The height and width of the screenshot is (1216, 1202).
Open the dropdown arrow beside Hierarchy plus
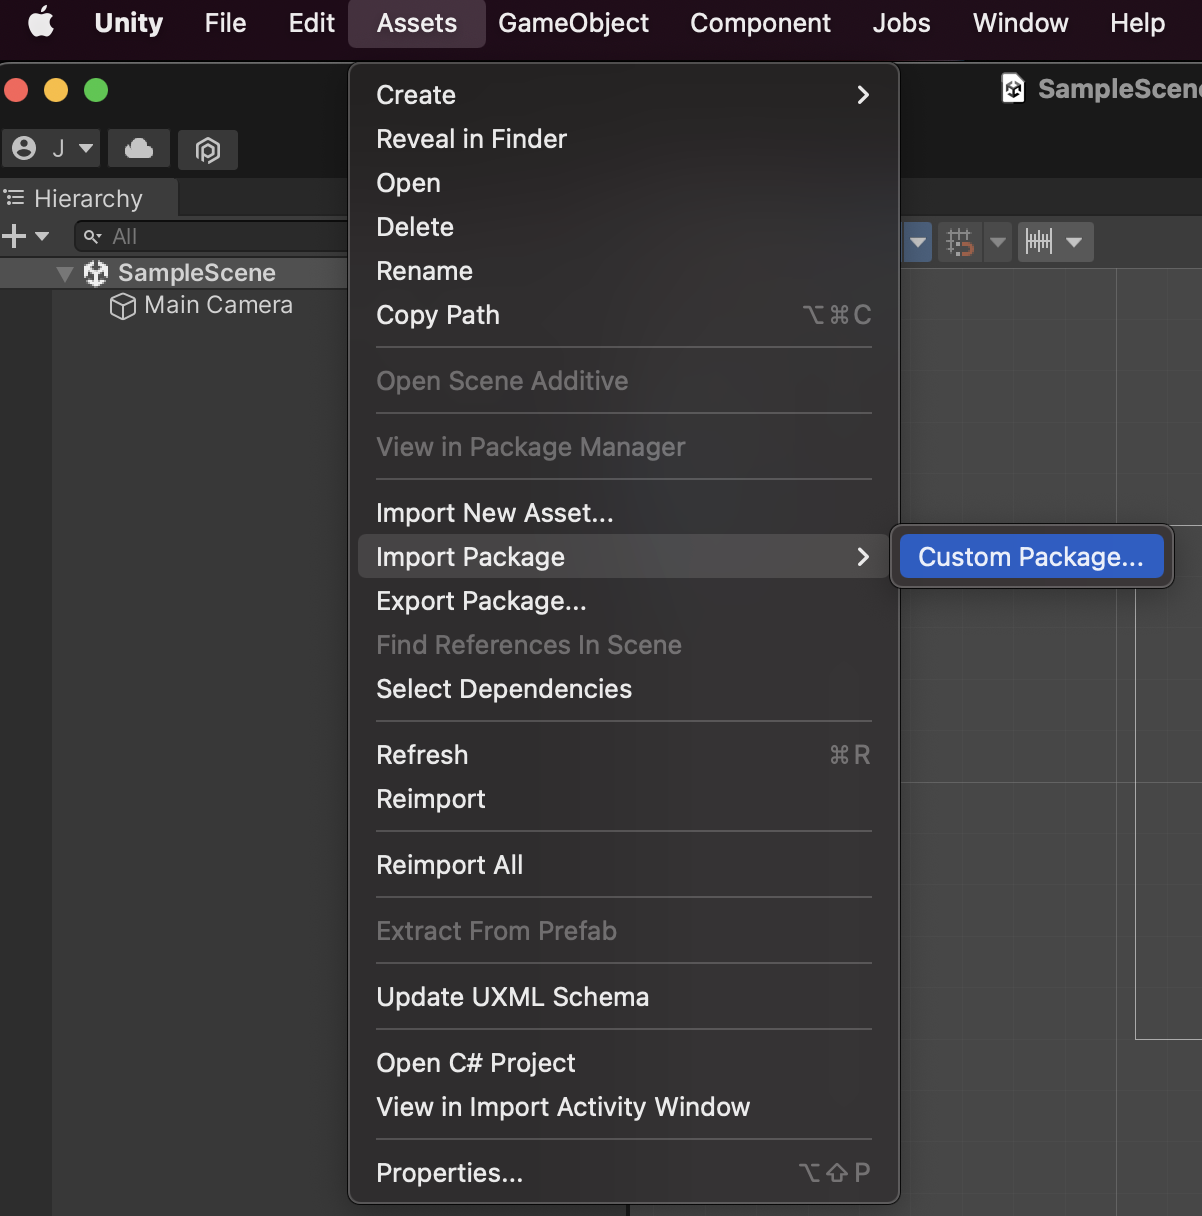tap(42, 236)
